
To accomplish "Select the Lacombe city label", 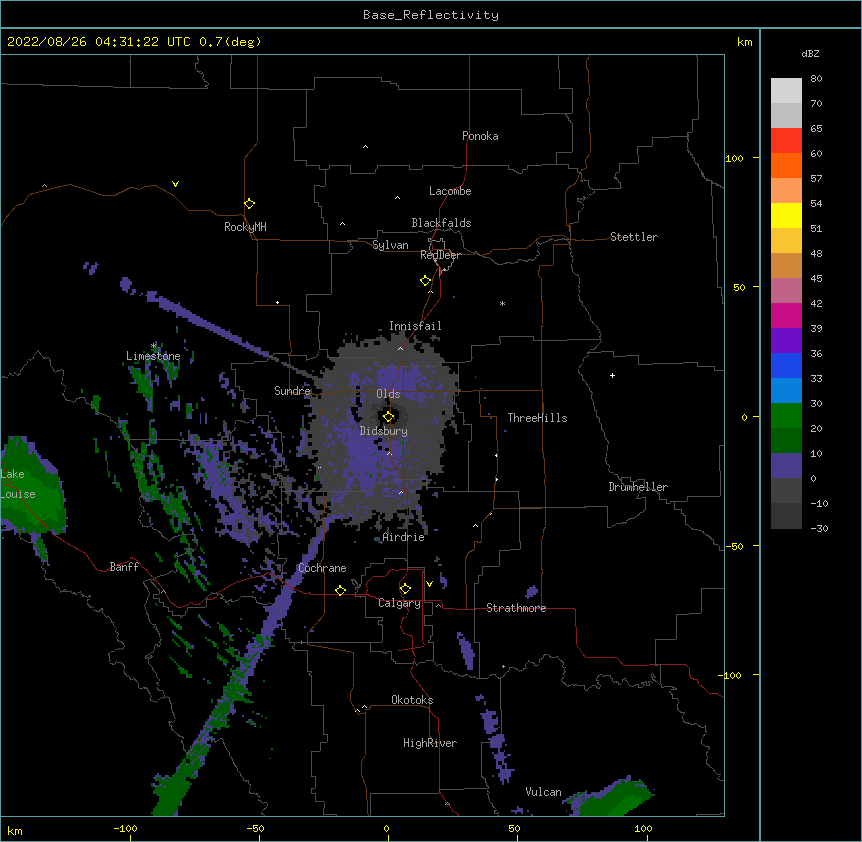I will [x=450, y=191].
